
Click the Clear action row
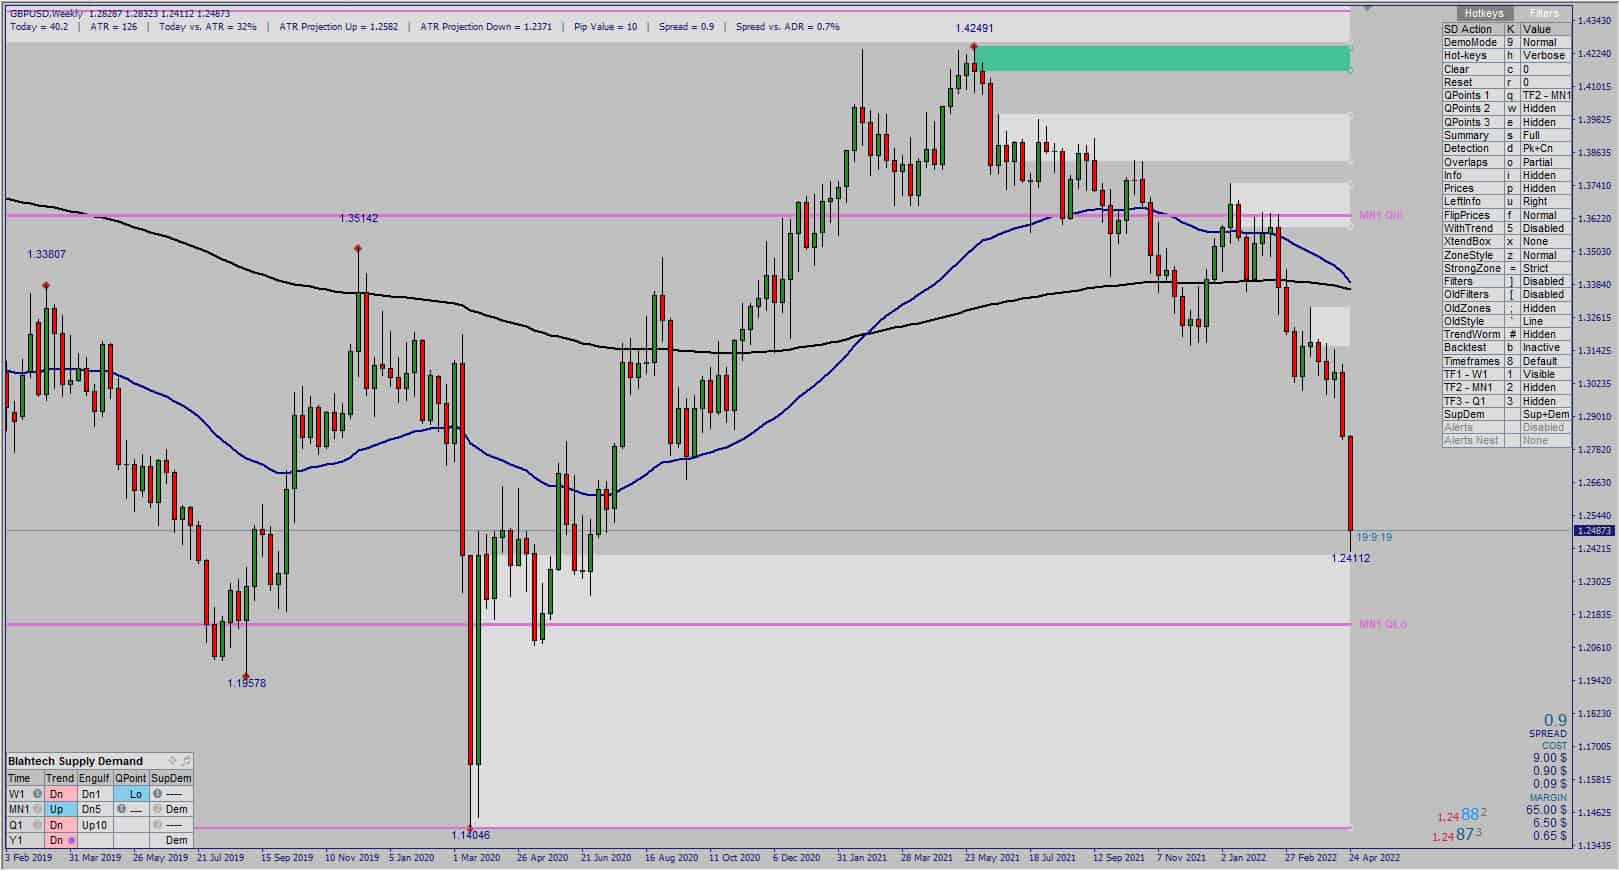click(1506, 69)
